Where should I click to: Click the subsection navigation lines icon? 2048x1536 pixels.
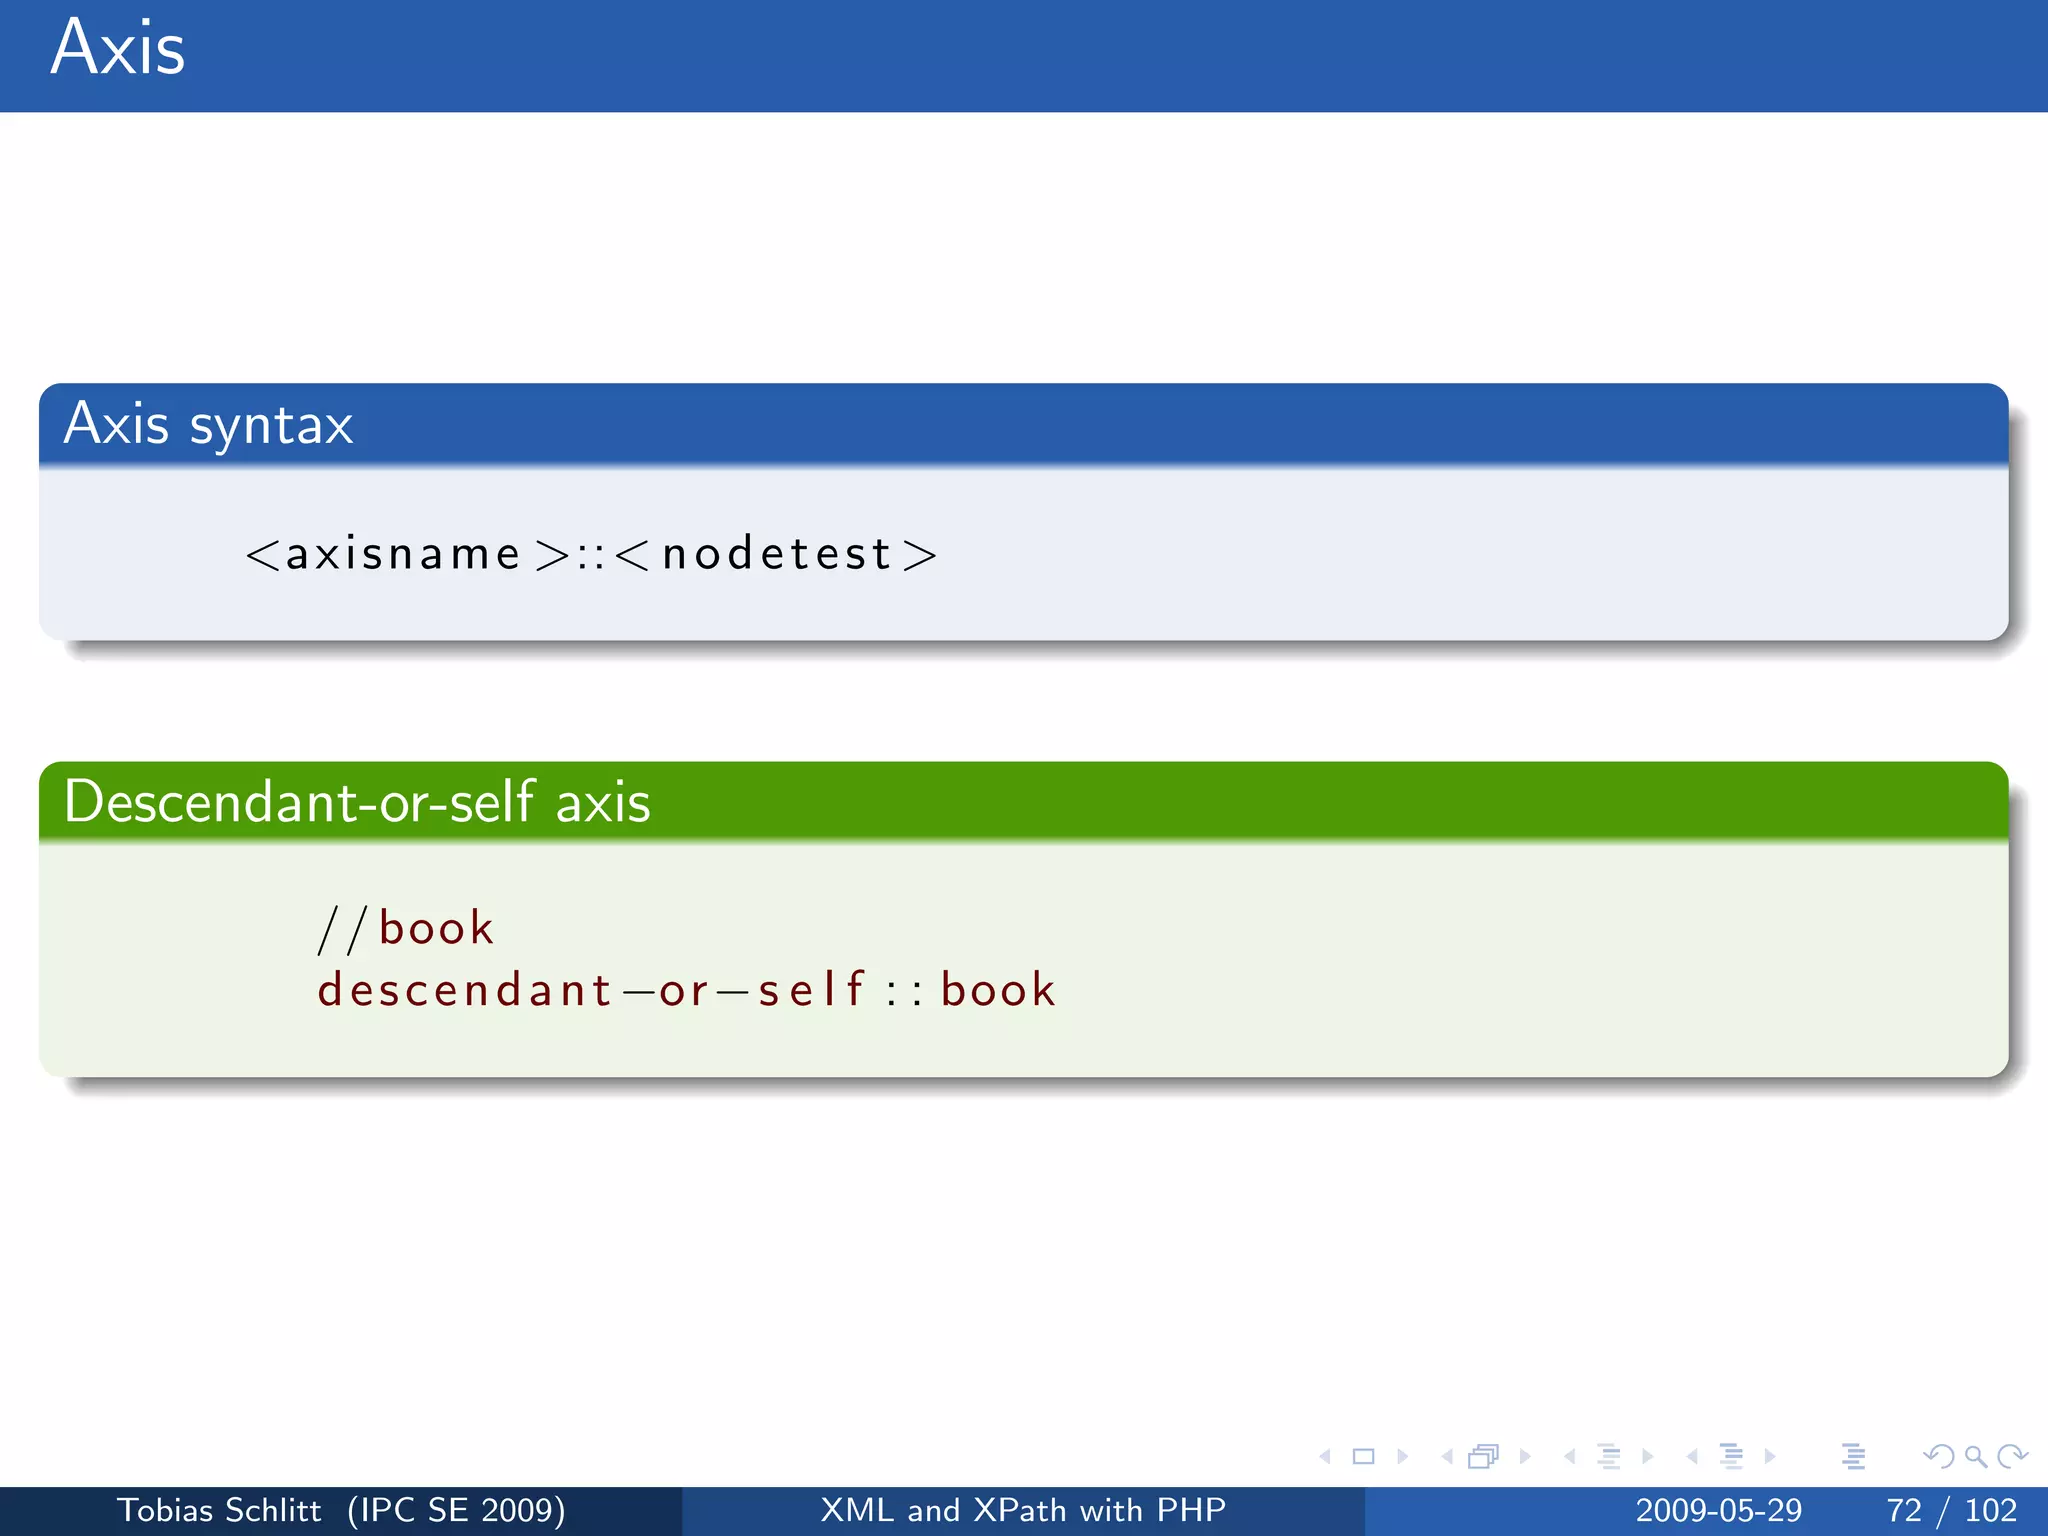point(1608,1457)
